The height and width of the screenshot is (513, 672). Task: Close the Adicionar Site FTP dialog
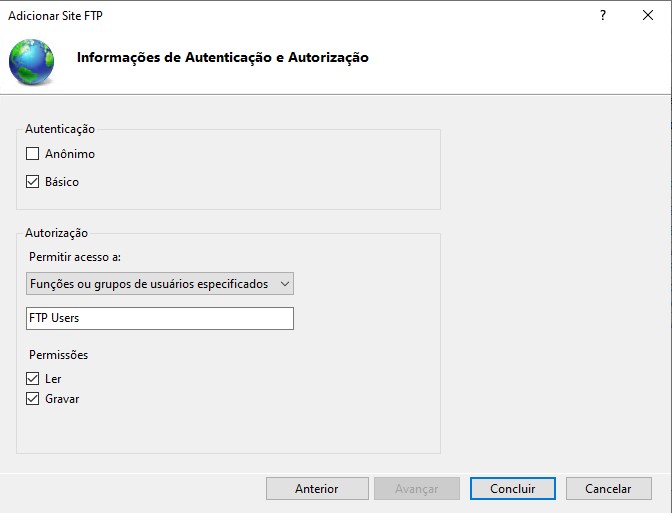click(x=648, y=15)
